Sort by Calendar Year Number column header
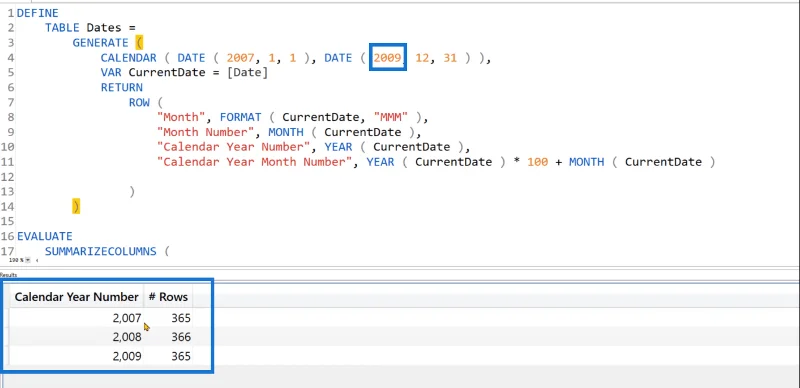800x388 pixels. [x=77, y=297]
